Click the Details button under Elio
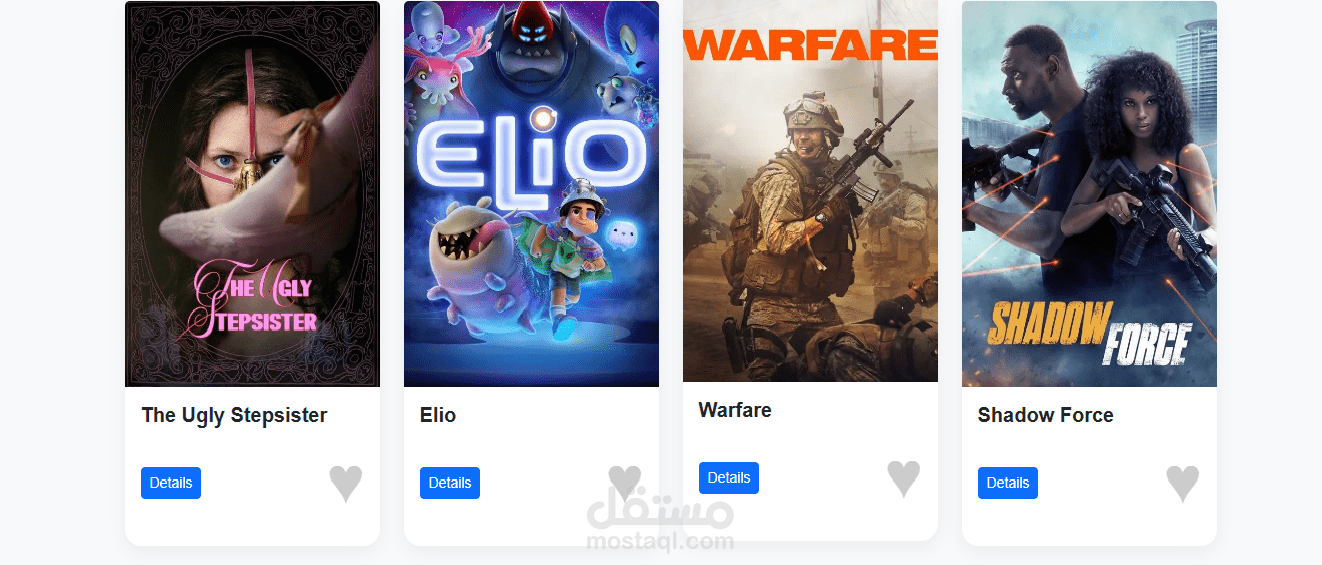 coord(450,483)
